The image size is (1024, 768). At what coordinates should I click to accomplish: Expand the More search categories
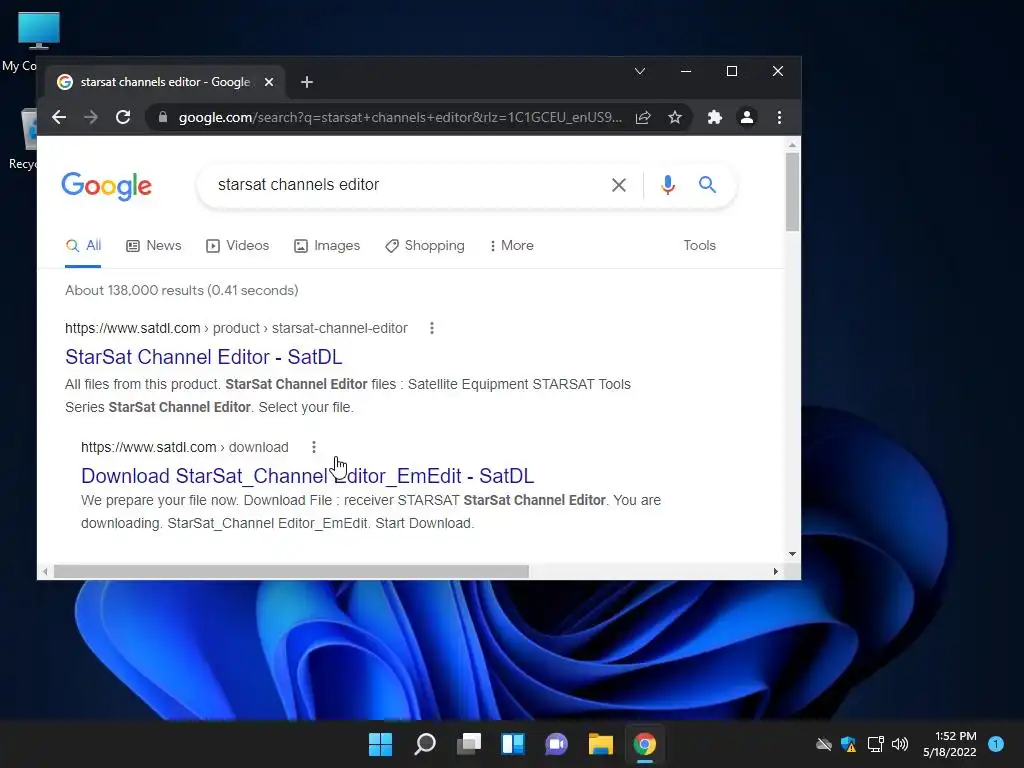click(511, 246)
